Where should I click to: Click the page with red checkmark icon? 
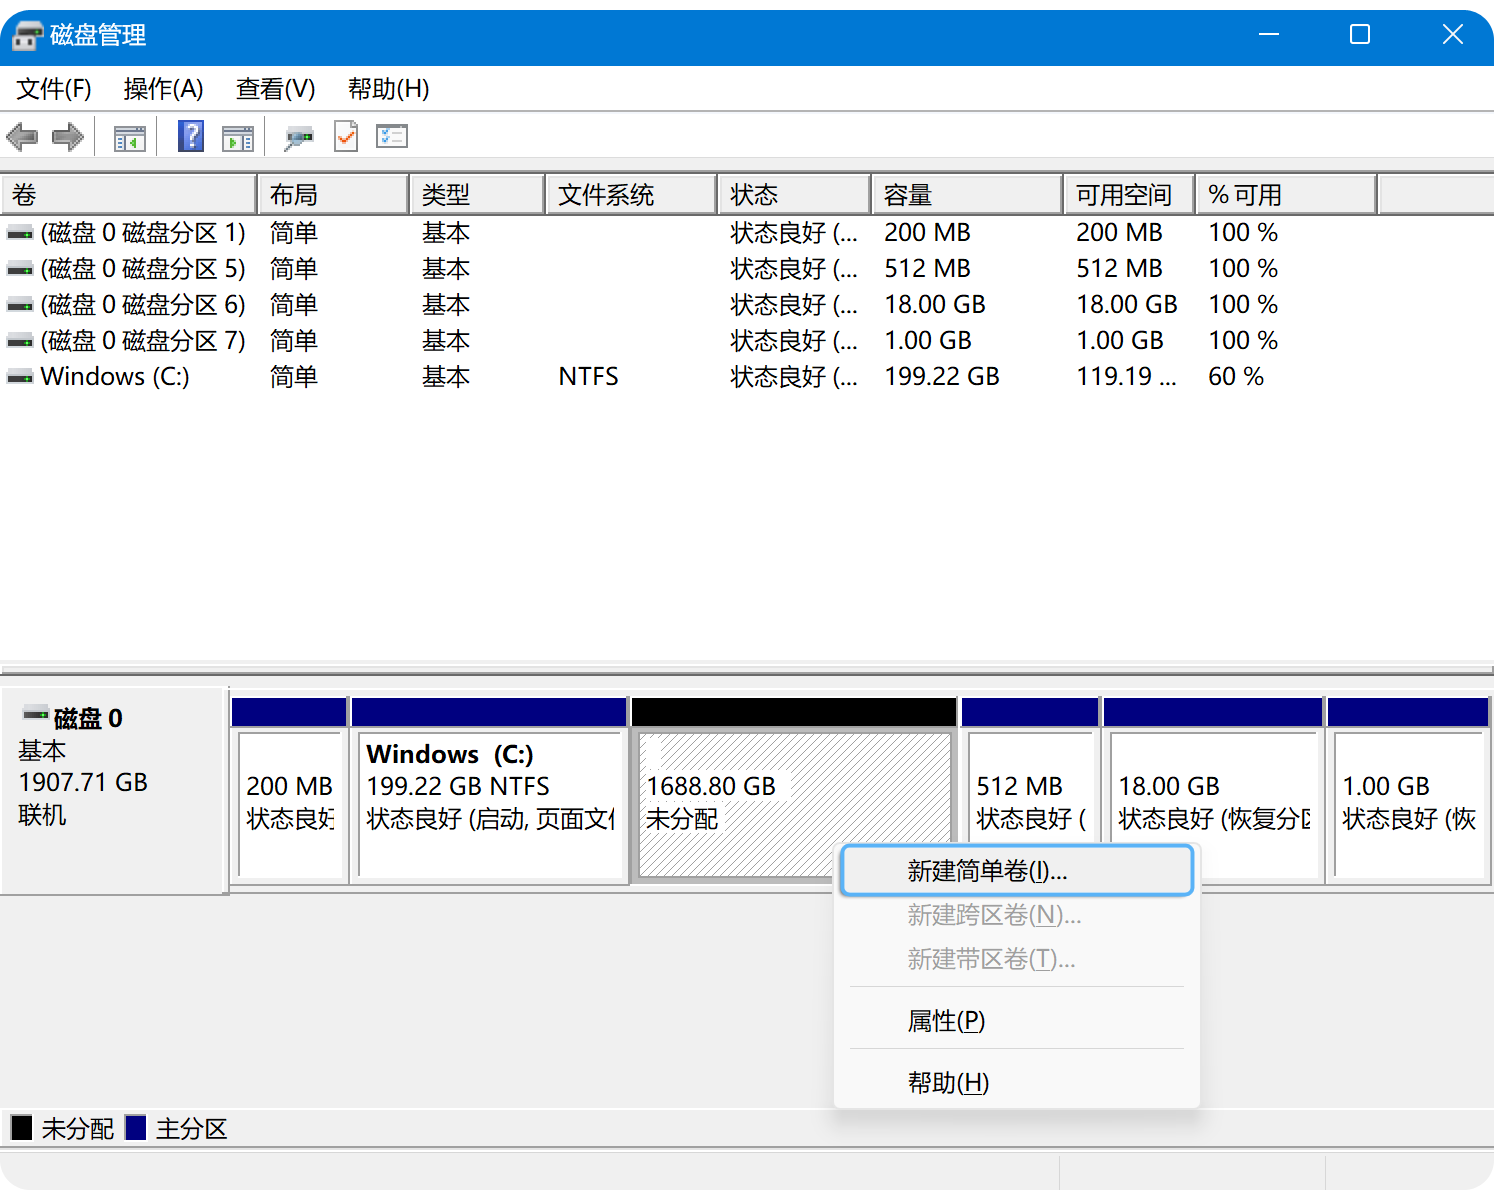point(346,136)
